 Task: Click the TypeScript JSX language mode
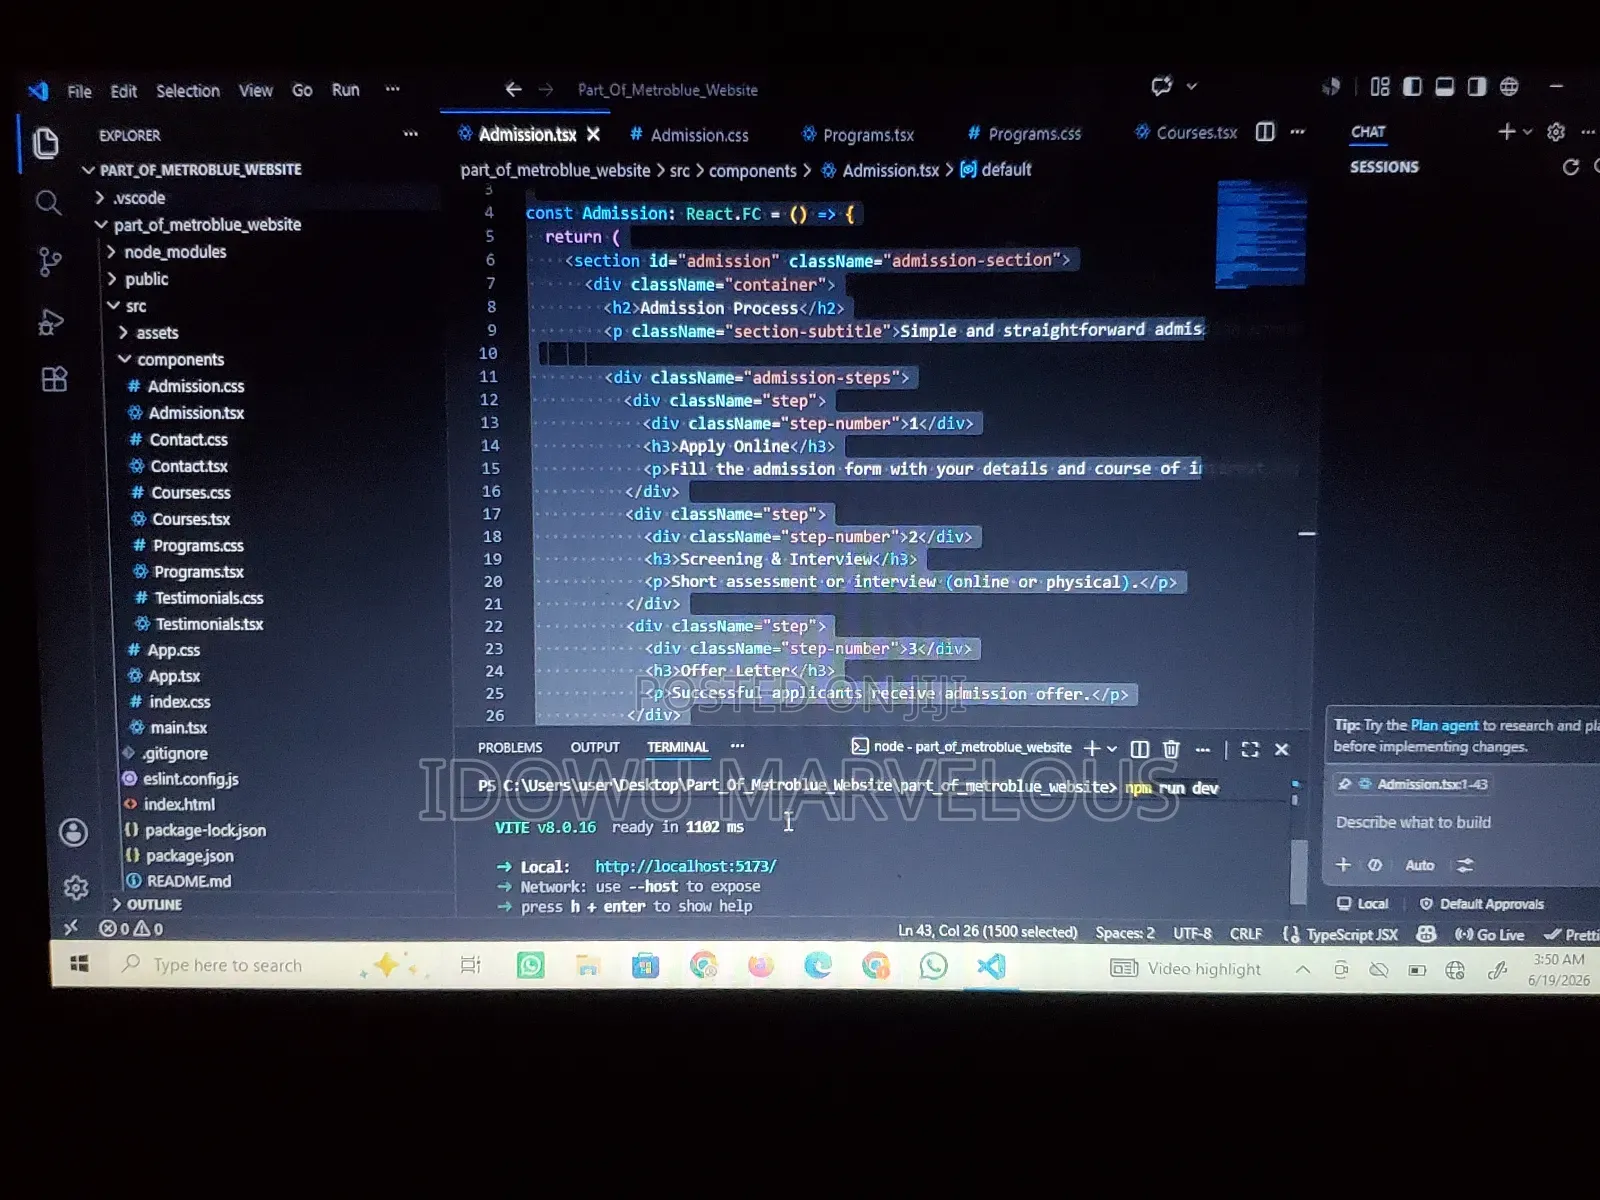tap(1352, 935)
